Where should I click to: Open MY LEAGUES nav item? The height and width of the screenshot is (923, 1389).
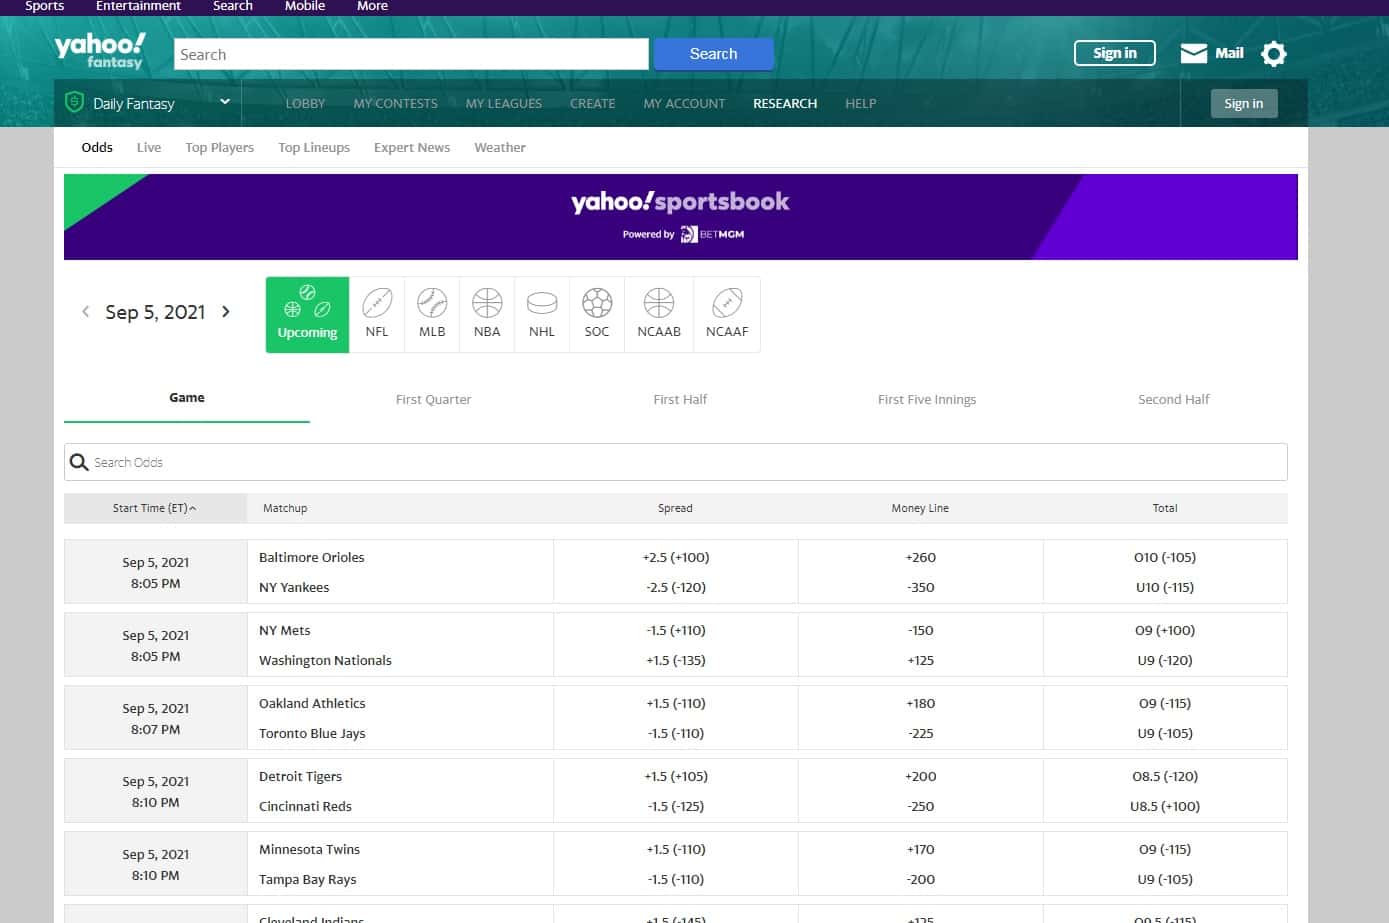[x=504, y=103]
